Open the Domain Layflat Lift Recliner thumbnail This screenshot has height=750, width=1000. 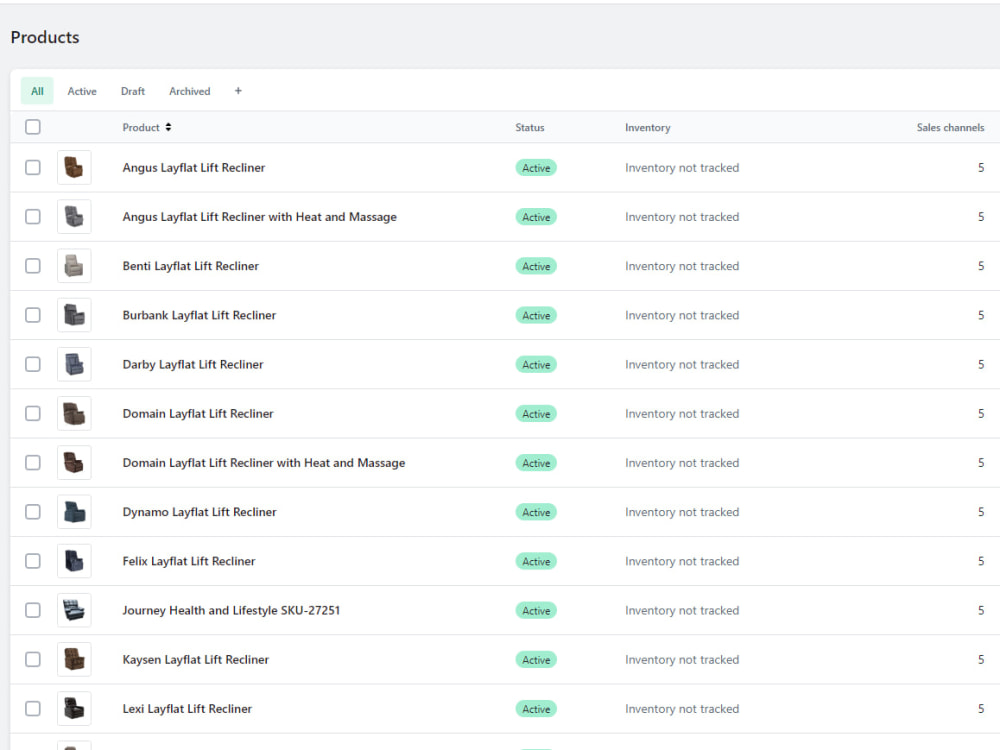(x=74, y=413)
